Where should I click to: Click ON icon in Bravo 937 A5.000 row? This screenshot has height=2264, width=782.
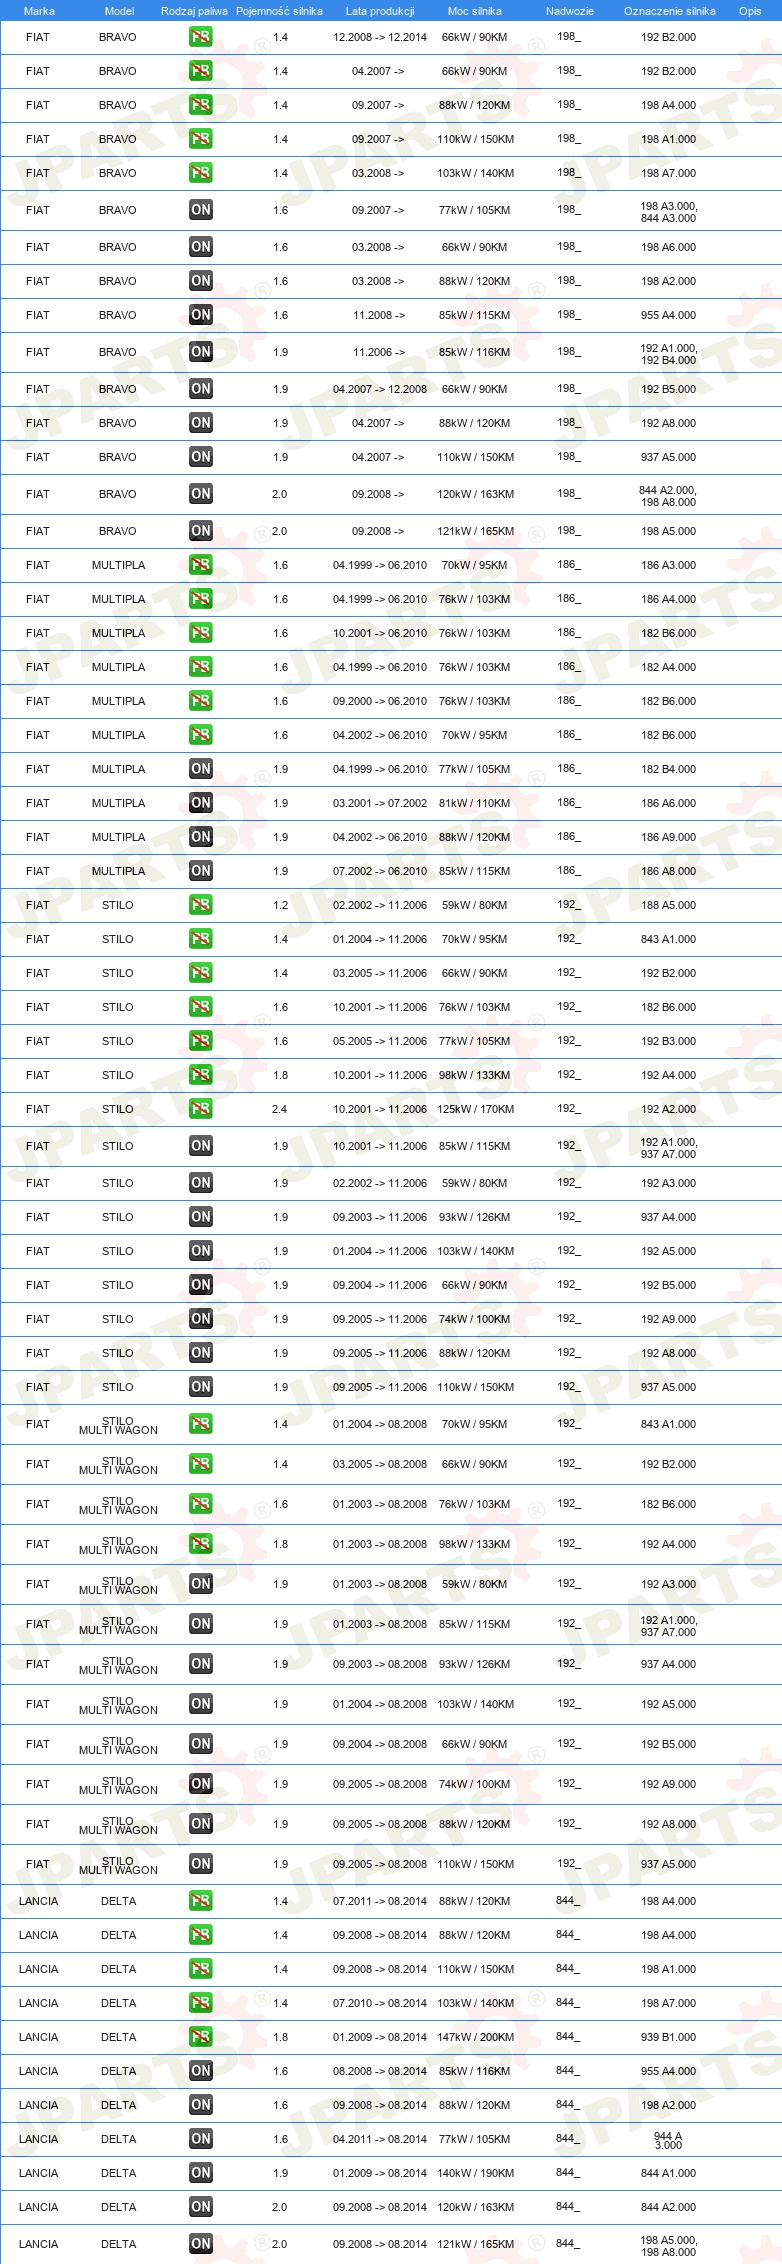(200, 457)
